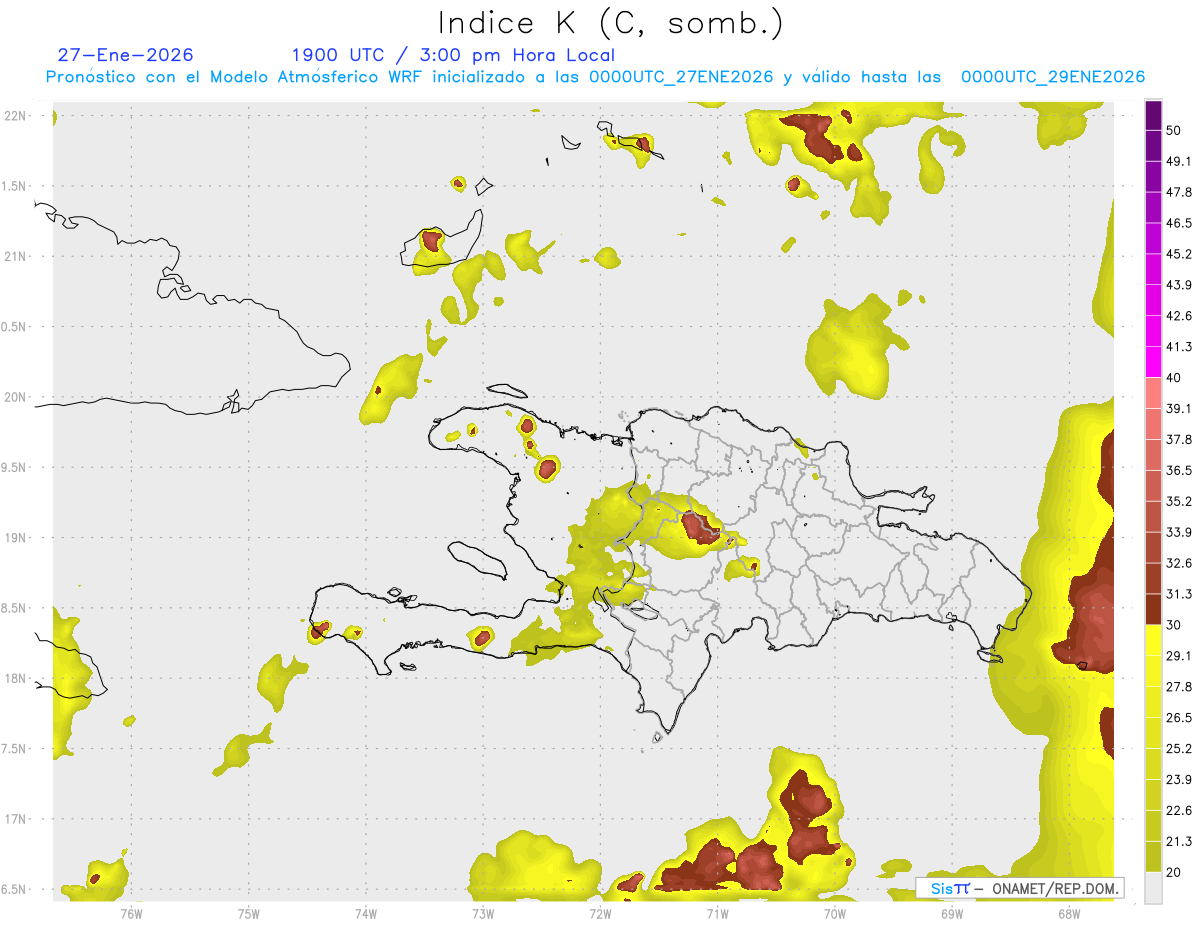1200x927 pixels.
Task: Click the salmon swatch between 39.1 and 40
Action: click(1153, 393)
